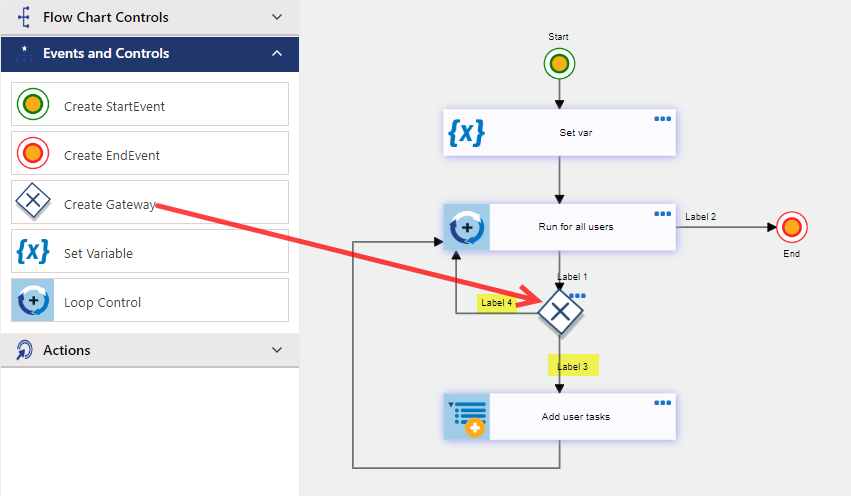The height and width of the screenshot is (496, 851).
Task: Click the highlighted Label 4 connector label
Action: (497, 303)
